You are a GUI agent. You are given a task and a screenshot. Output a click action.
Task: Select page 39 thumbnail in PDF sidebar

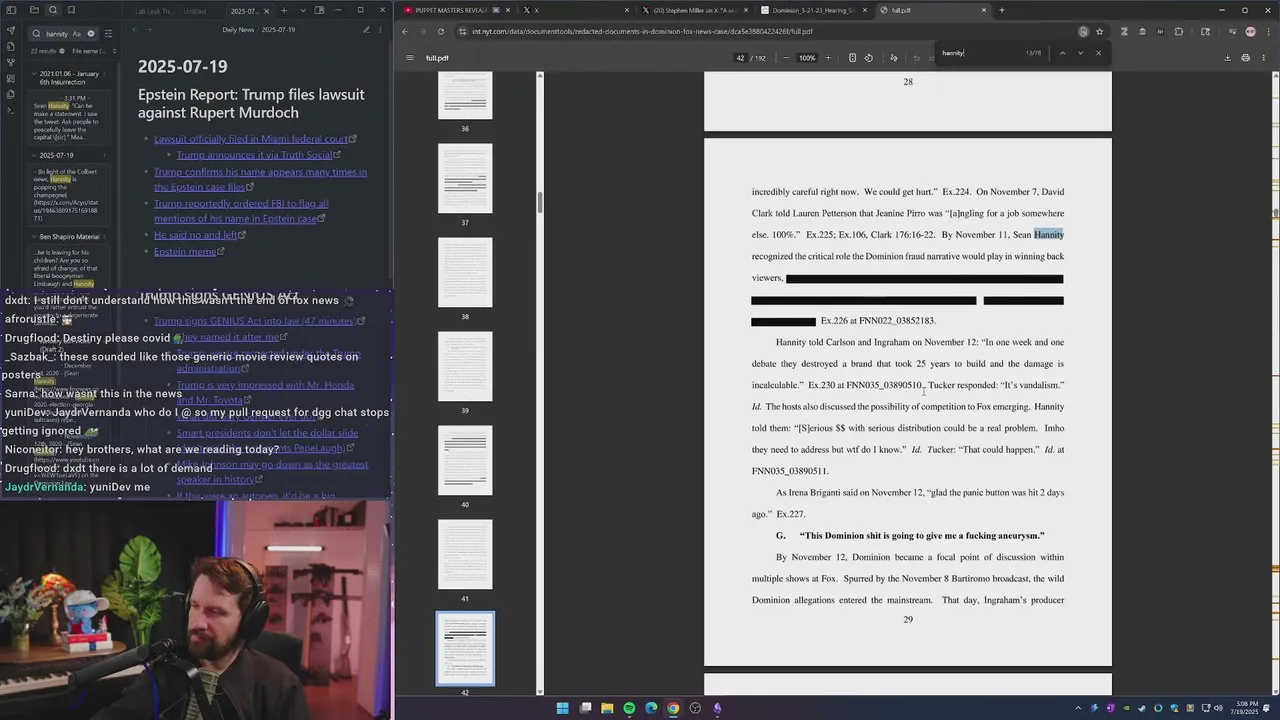[x=465, y=366]
